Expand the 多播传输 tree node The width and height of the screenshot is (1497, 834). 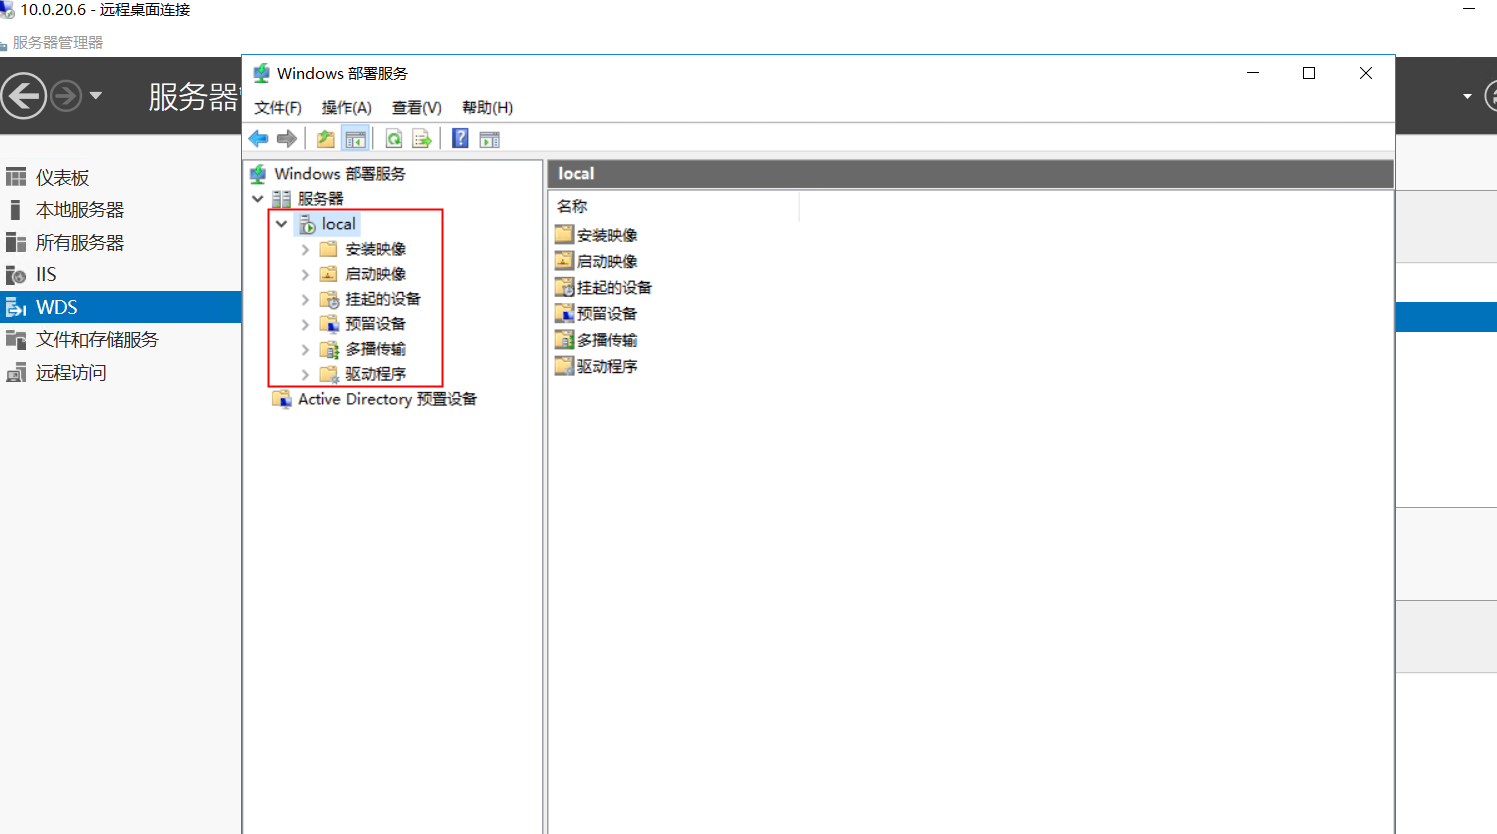305,349
